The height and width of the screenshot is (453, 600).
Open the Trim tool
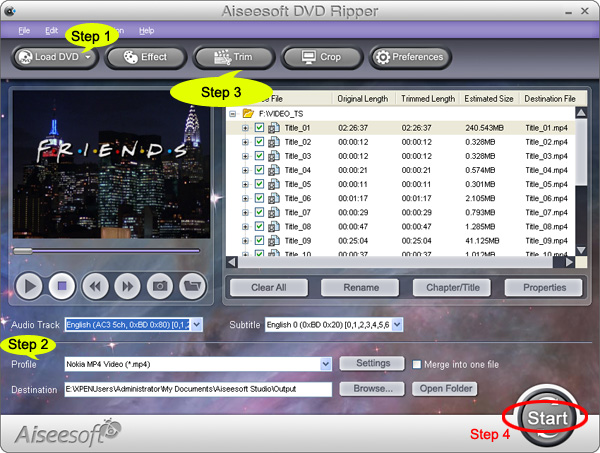point(233,57)
